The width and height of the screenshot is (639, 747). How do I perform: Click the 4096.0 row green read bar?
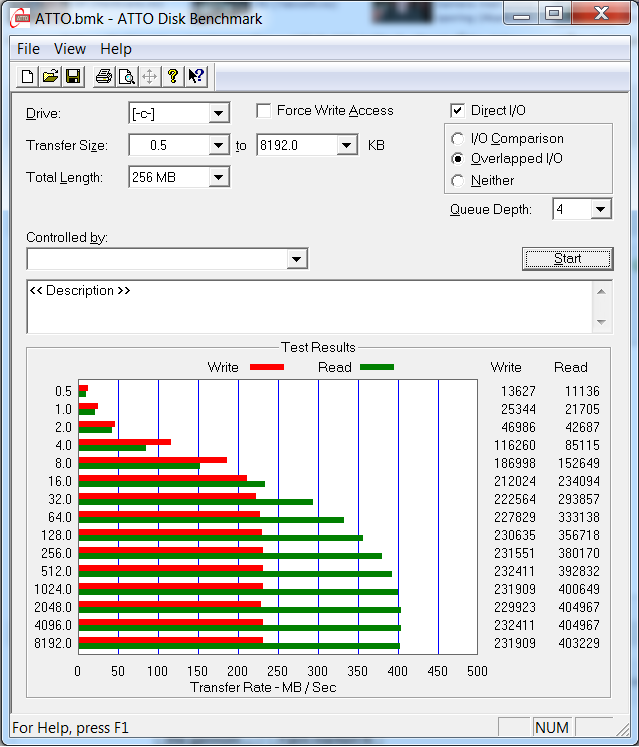[240, 628]
